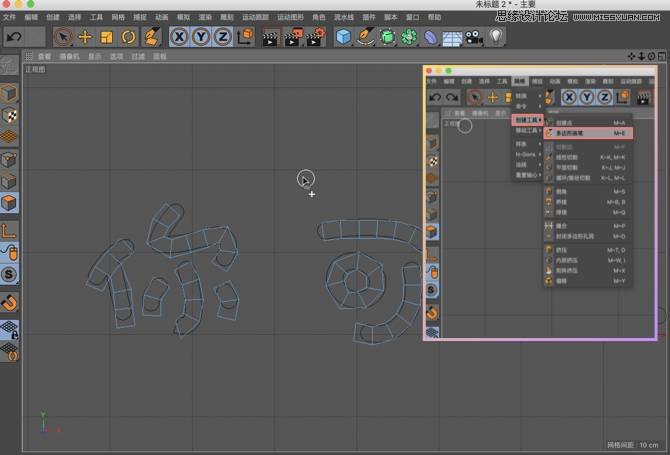Add a Cube primitive object

(x=343, y=37)
